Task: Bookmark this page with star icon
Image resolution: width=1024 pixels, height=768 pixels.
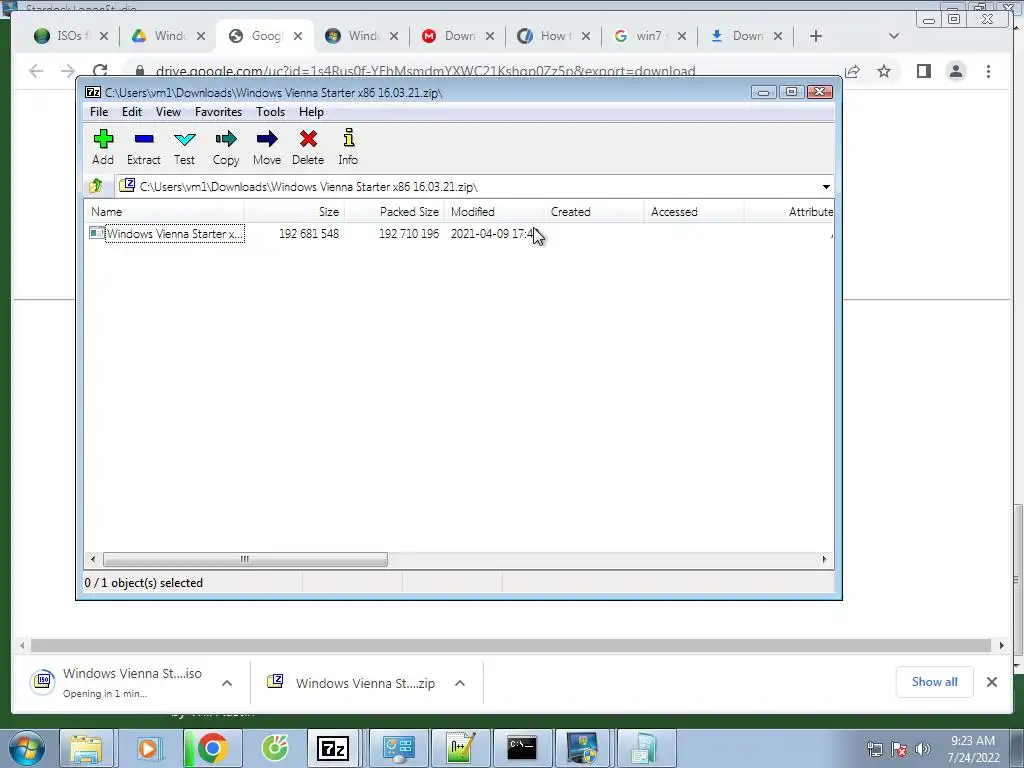Action: click(x=884, y=71)
